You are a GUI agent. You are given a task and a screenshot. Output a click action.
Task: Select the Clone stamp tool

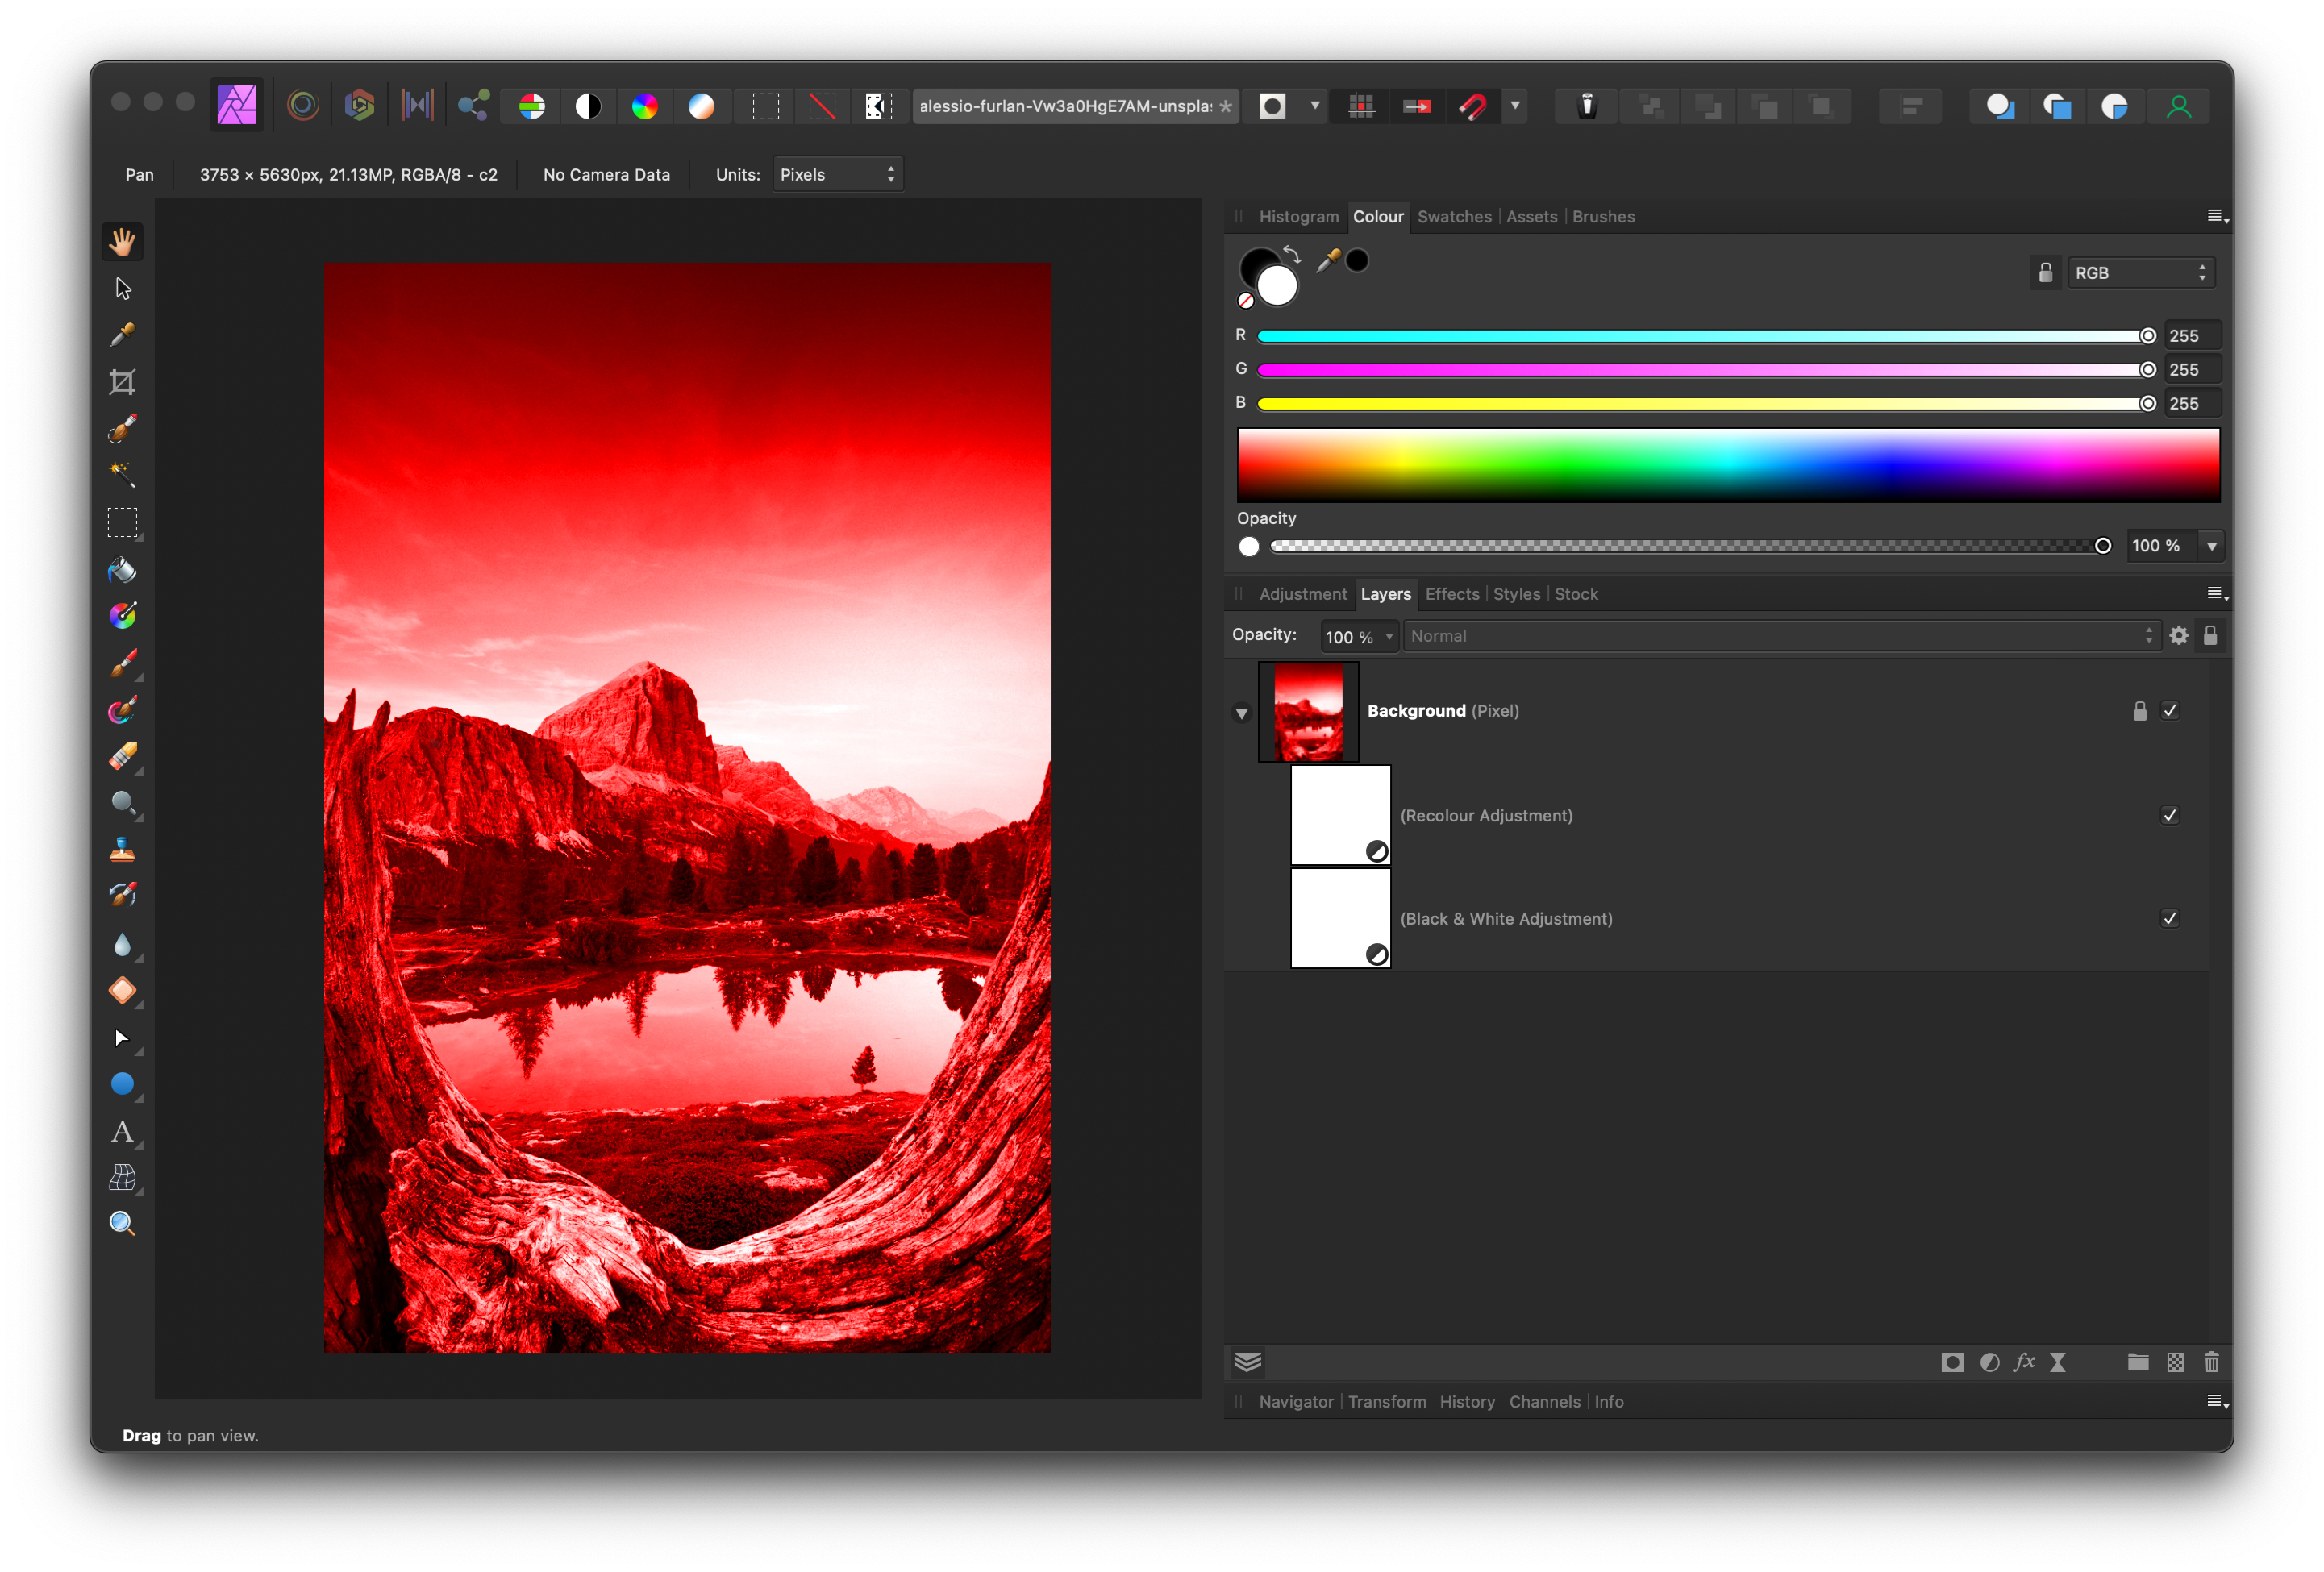(x=122, y=850)
